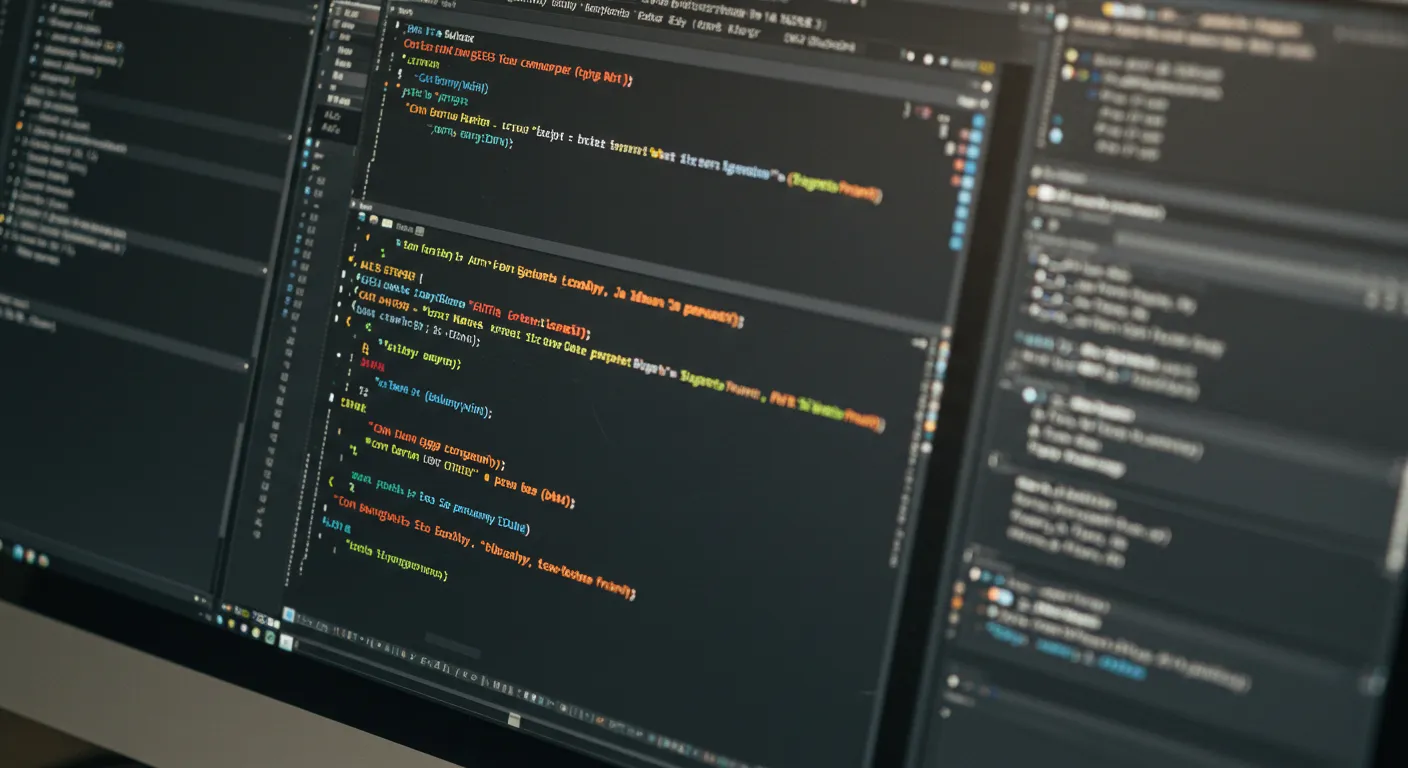Click the topmost blue marker in editor's right gutter
1408x768 pixels.
pyautogui.click(x=978, y=122)
